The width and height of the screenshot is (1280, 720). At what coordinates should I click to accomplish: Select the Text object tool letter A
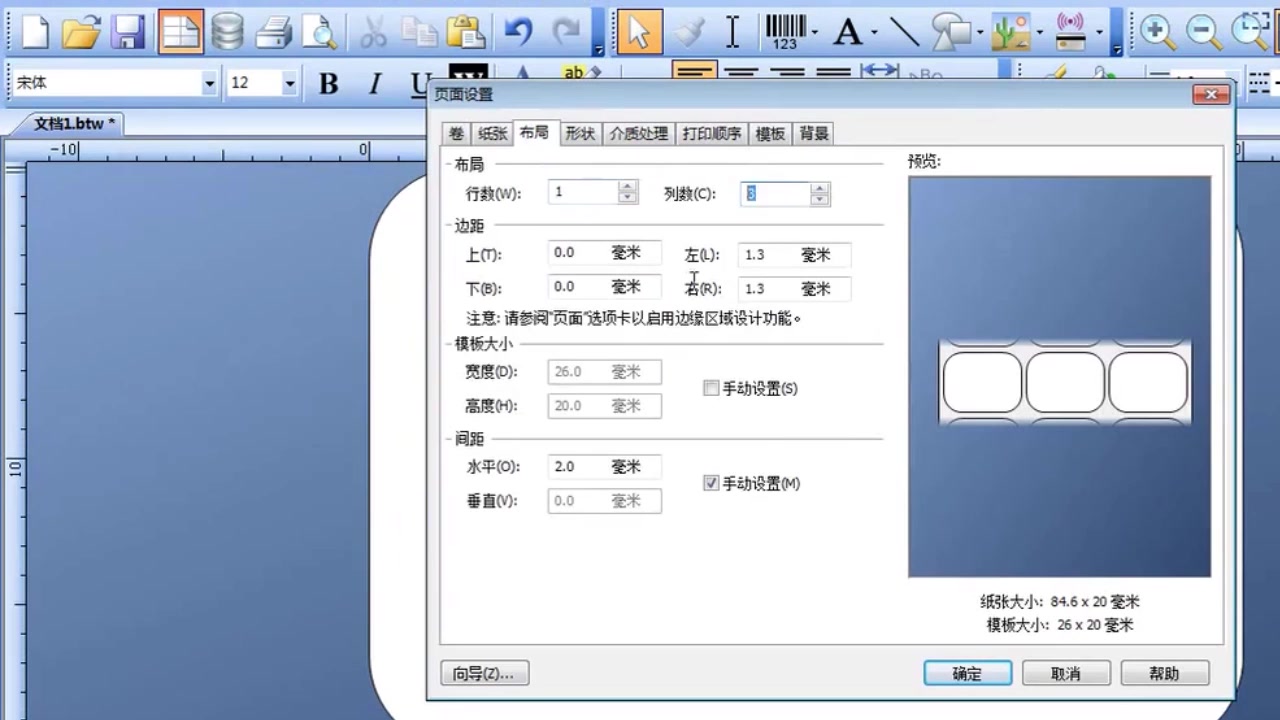pos(848,32)
